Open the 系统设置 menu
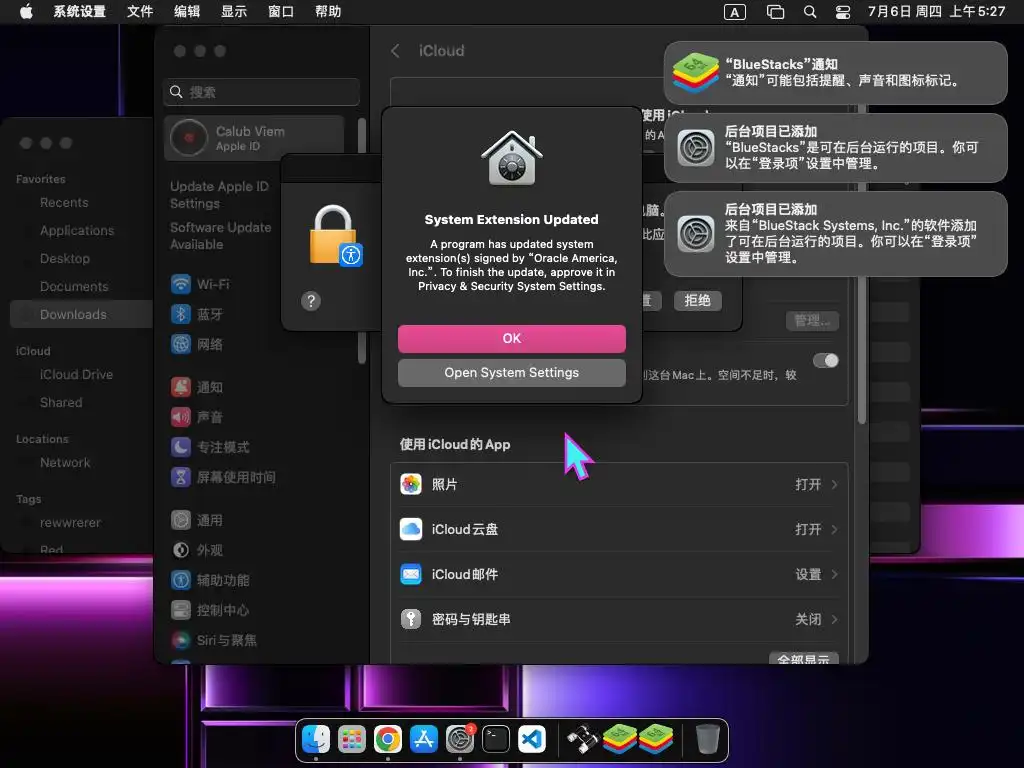The width and height of the screenshot is (1024, 768). pos(79,12)
